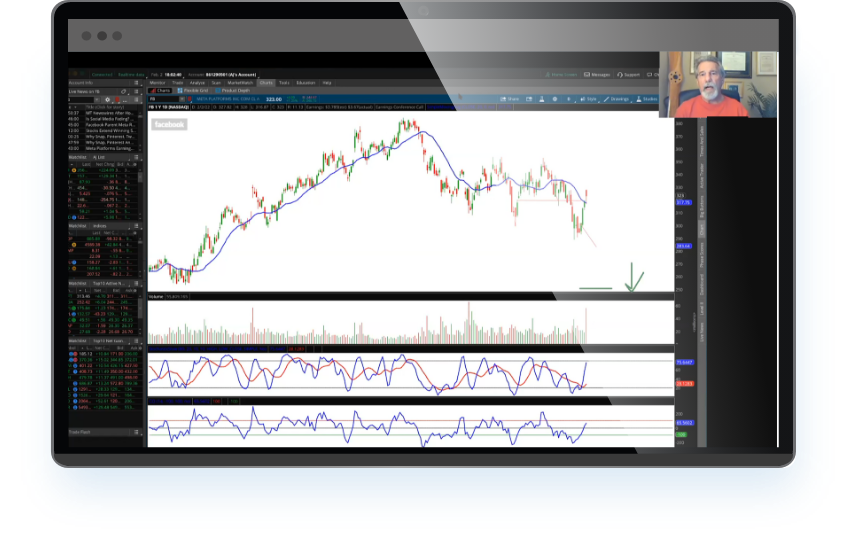Viewport: 856px width, 549px height.
Task: Open the Trade tab
Action: pyautogui.click(x=177, y=83)
